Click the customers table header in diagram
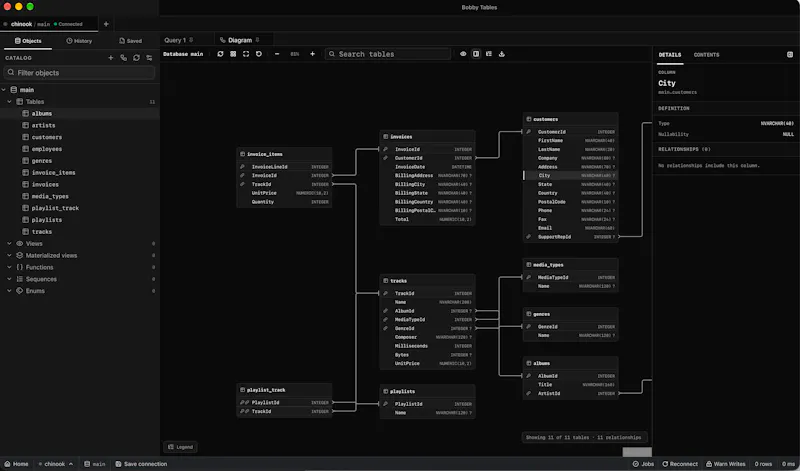 pyautogui.click(x=570, y=119)
